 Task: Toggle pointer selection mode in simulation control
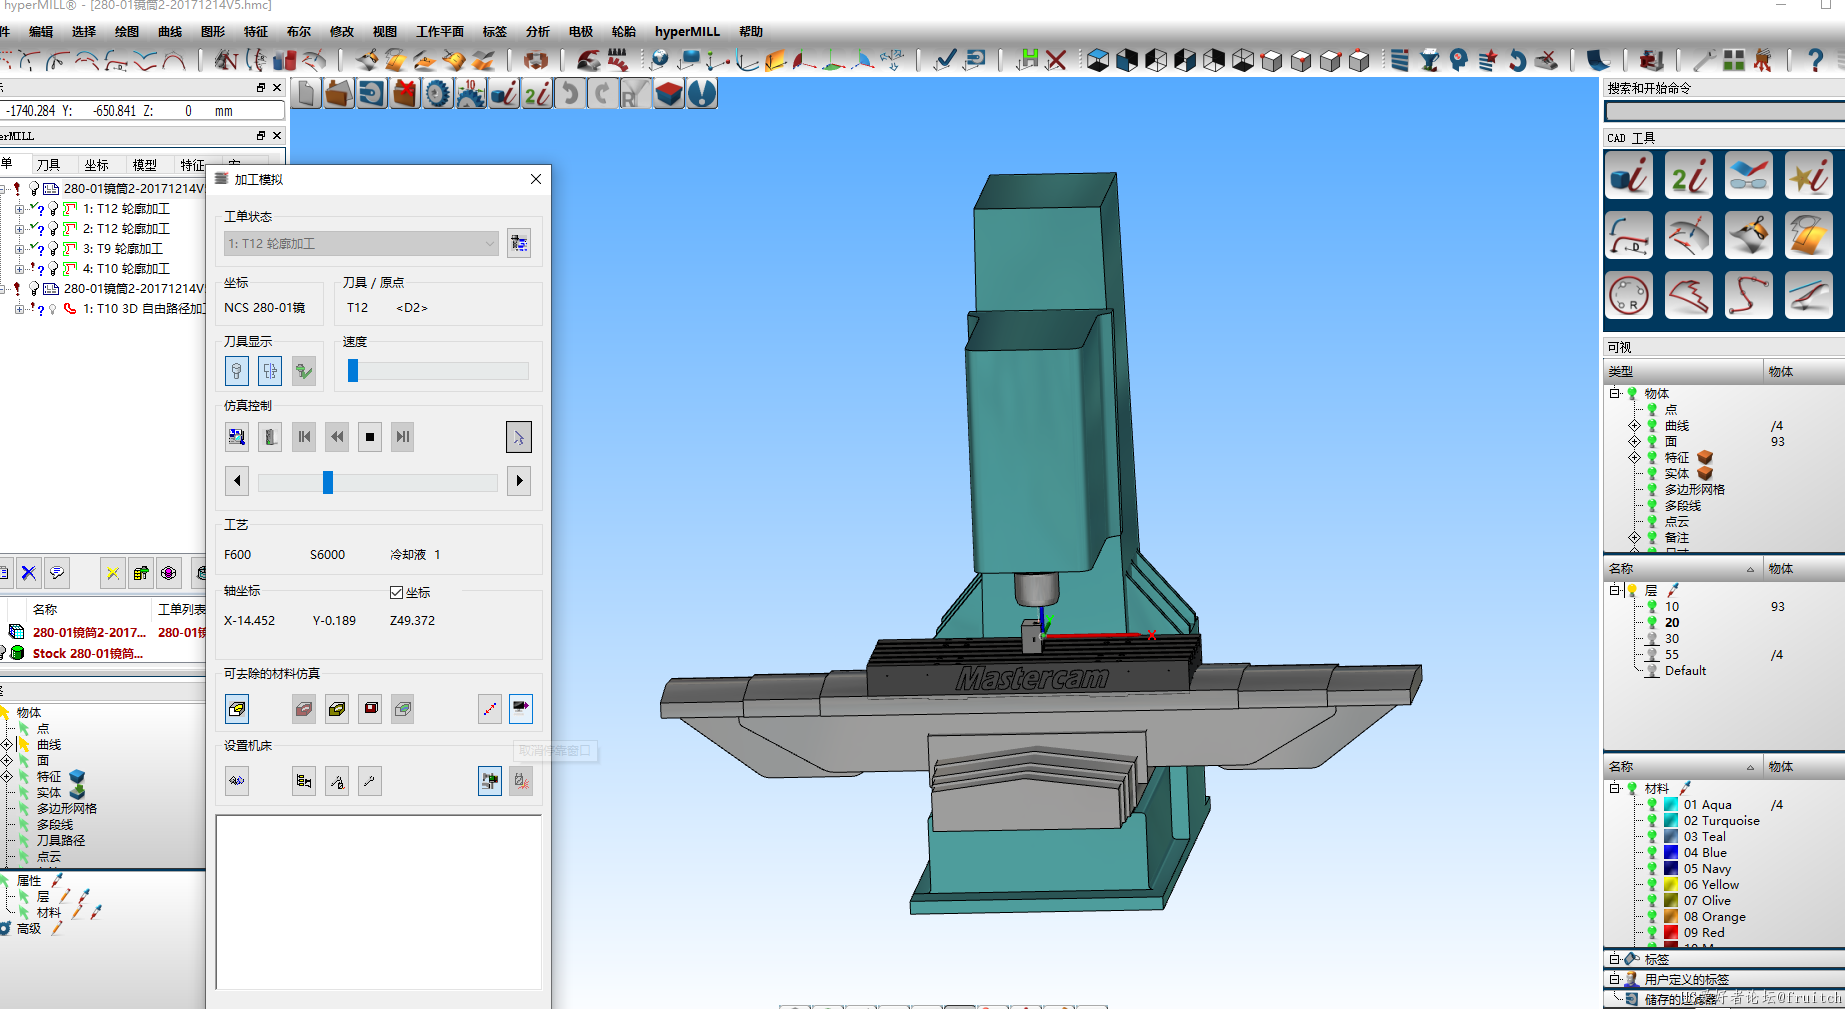(519, 437)
